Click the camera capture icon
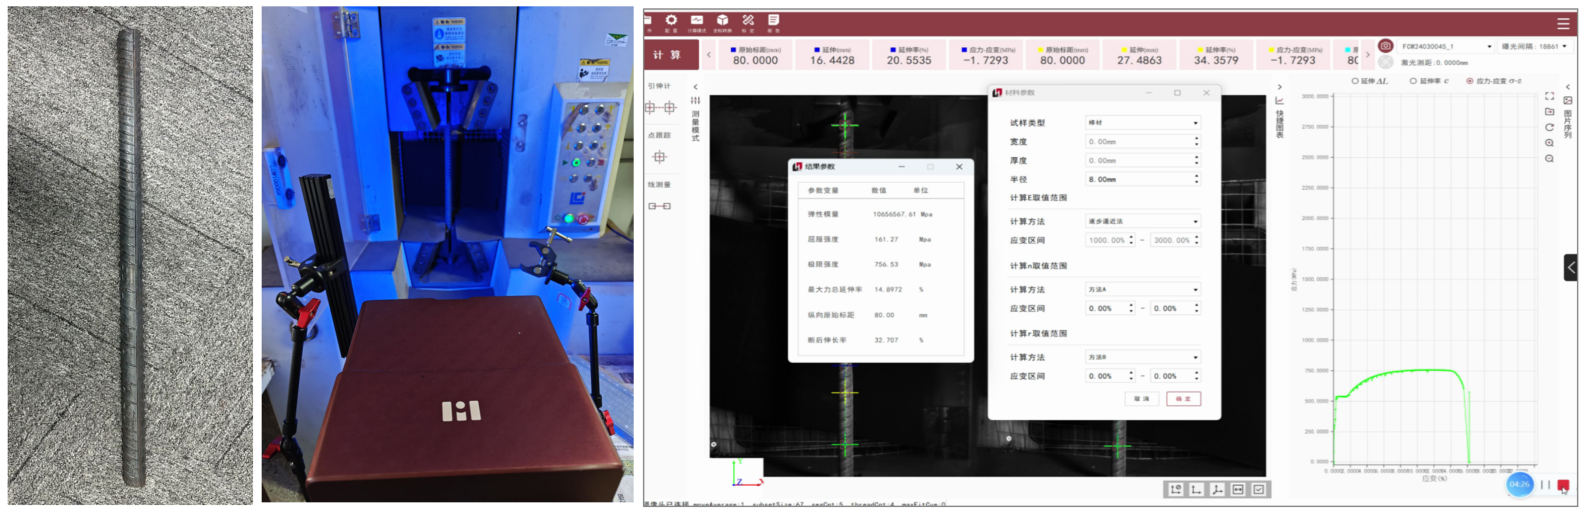The image size is (1585, 510). pos(1385,46)
